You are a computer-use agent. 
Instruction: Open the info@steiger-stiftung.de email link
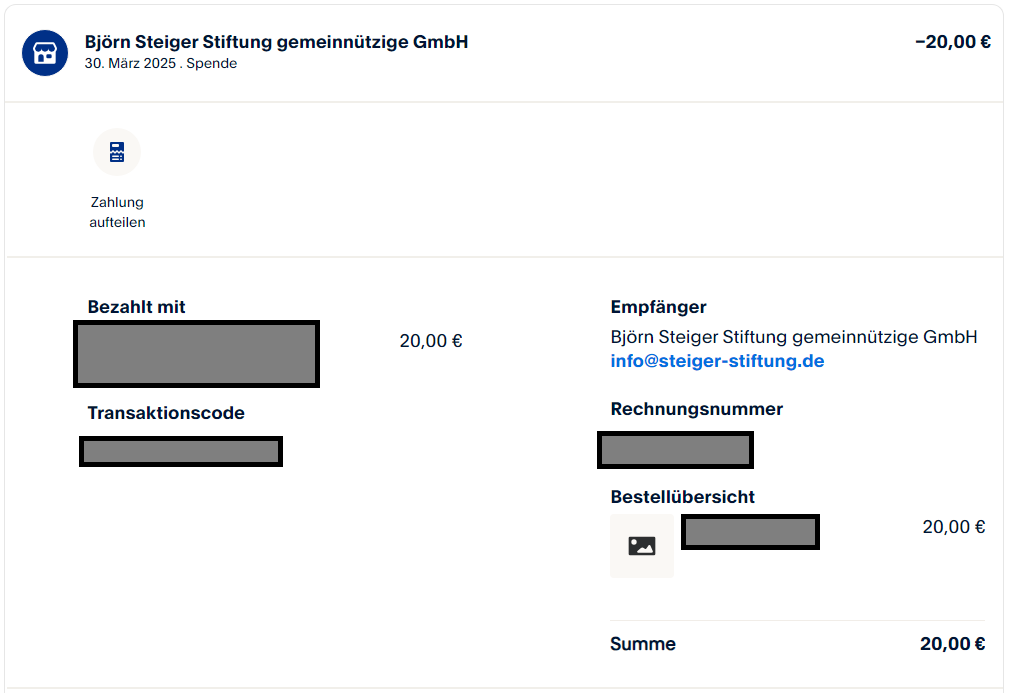tap(717, 361)
